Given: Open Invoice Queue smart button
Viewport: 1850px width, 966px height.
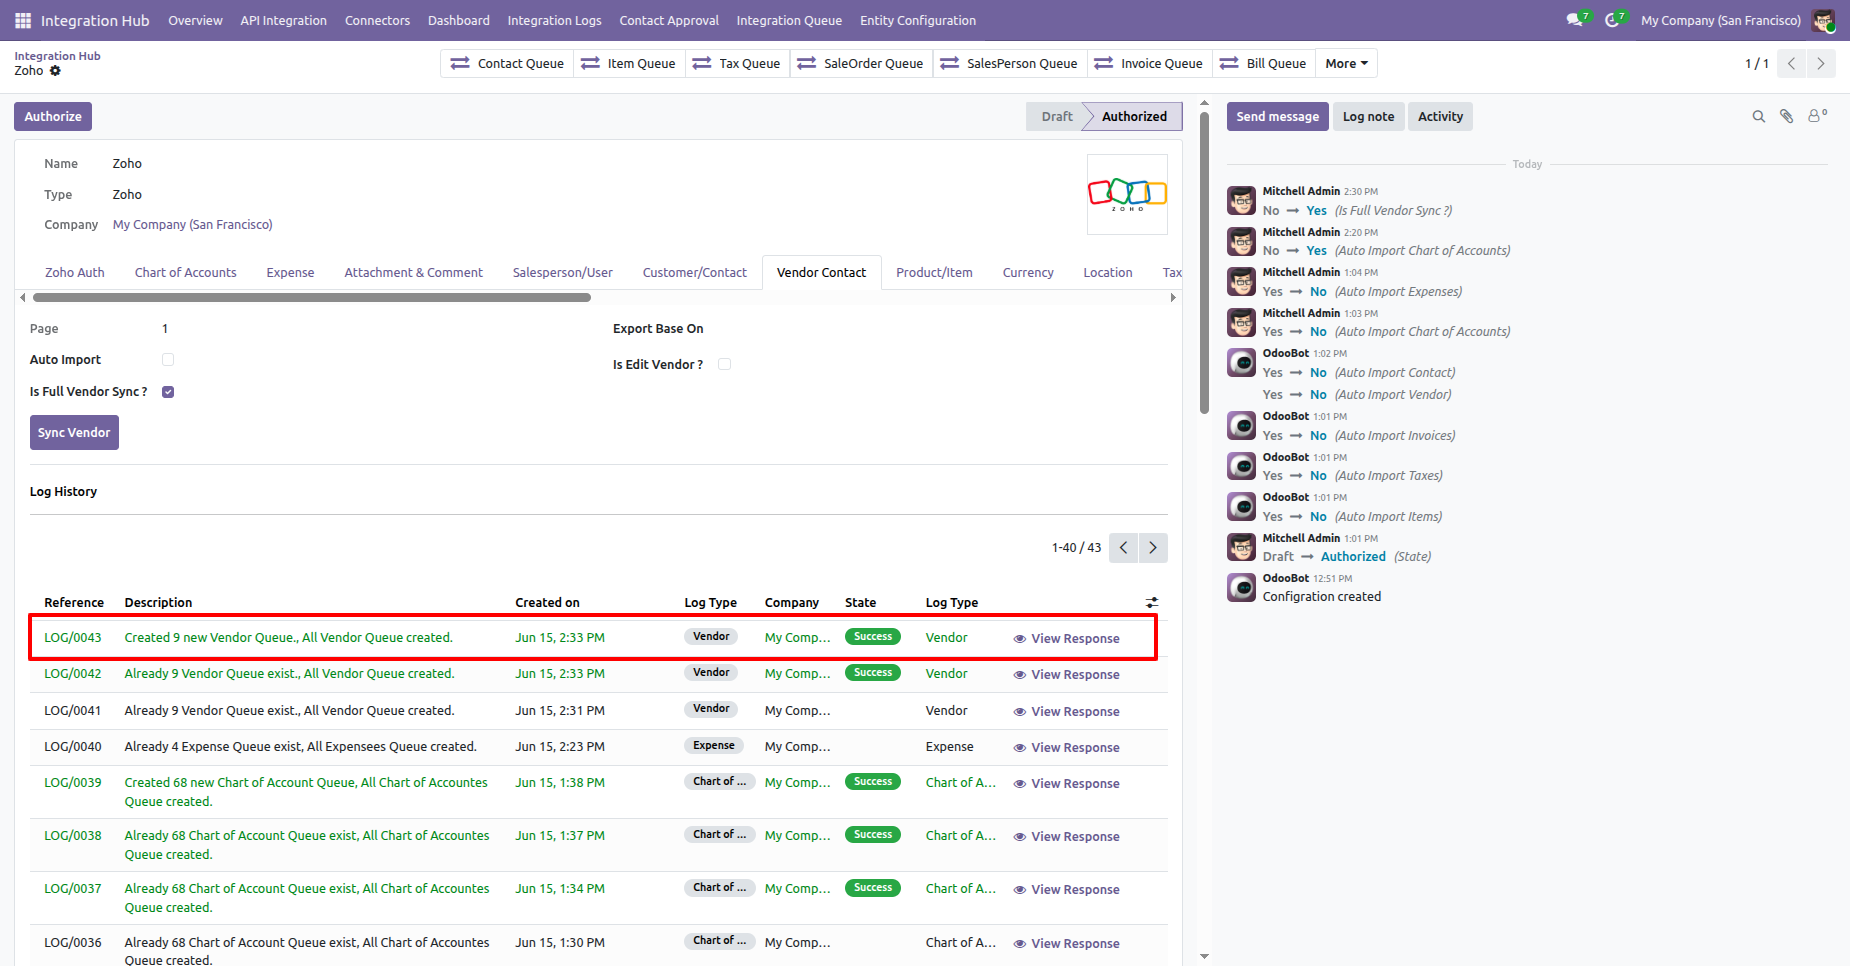Looking at the screenshot, I should [x=1150, y=64].
